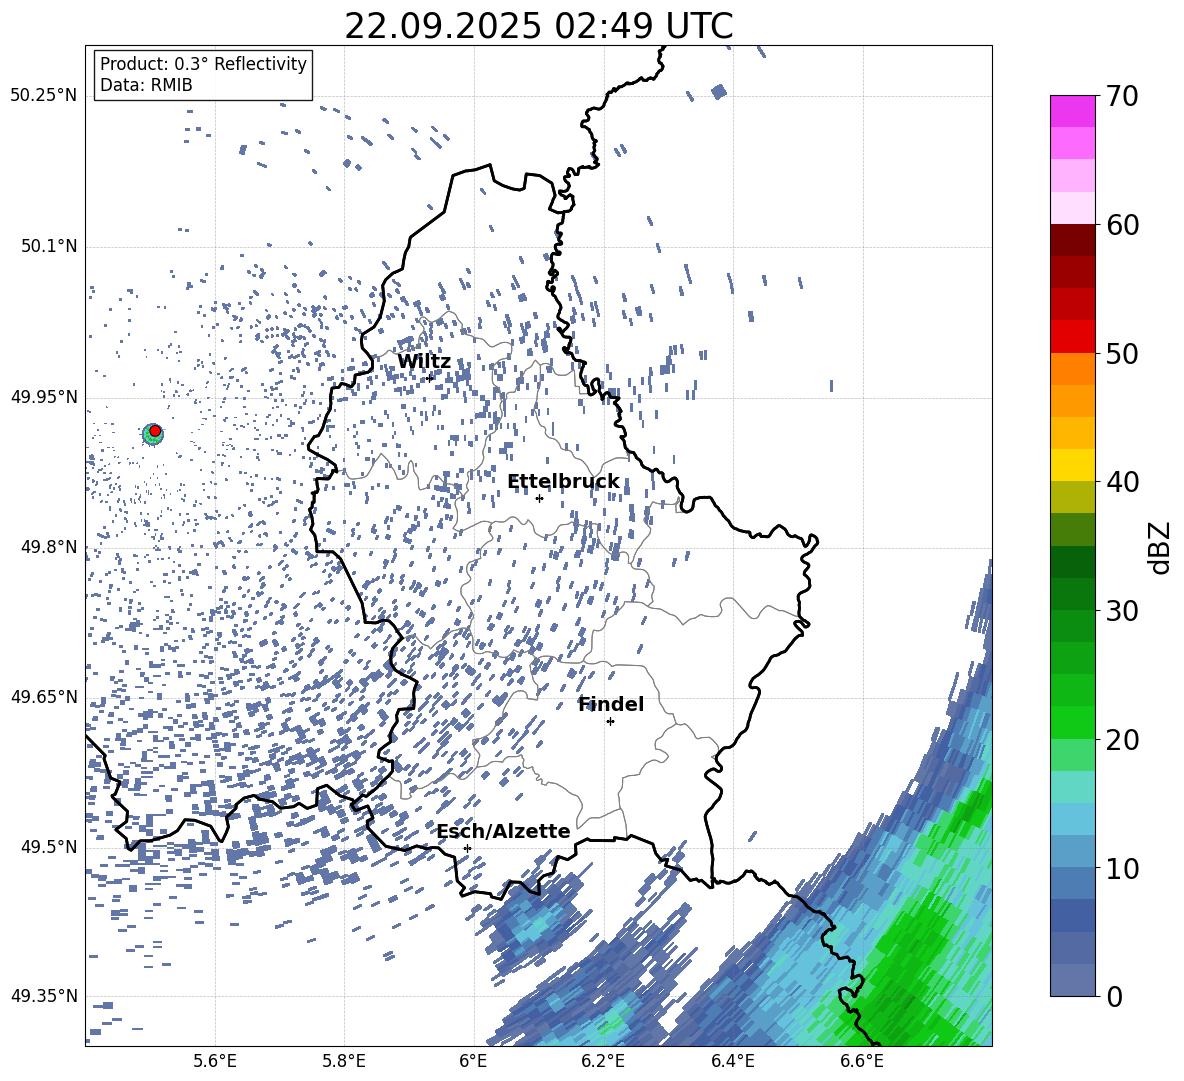Viewport: 1184px width, 1081px height.
Task: Click the Wiltz station cross marker
Action: click(x=430, y=378)
